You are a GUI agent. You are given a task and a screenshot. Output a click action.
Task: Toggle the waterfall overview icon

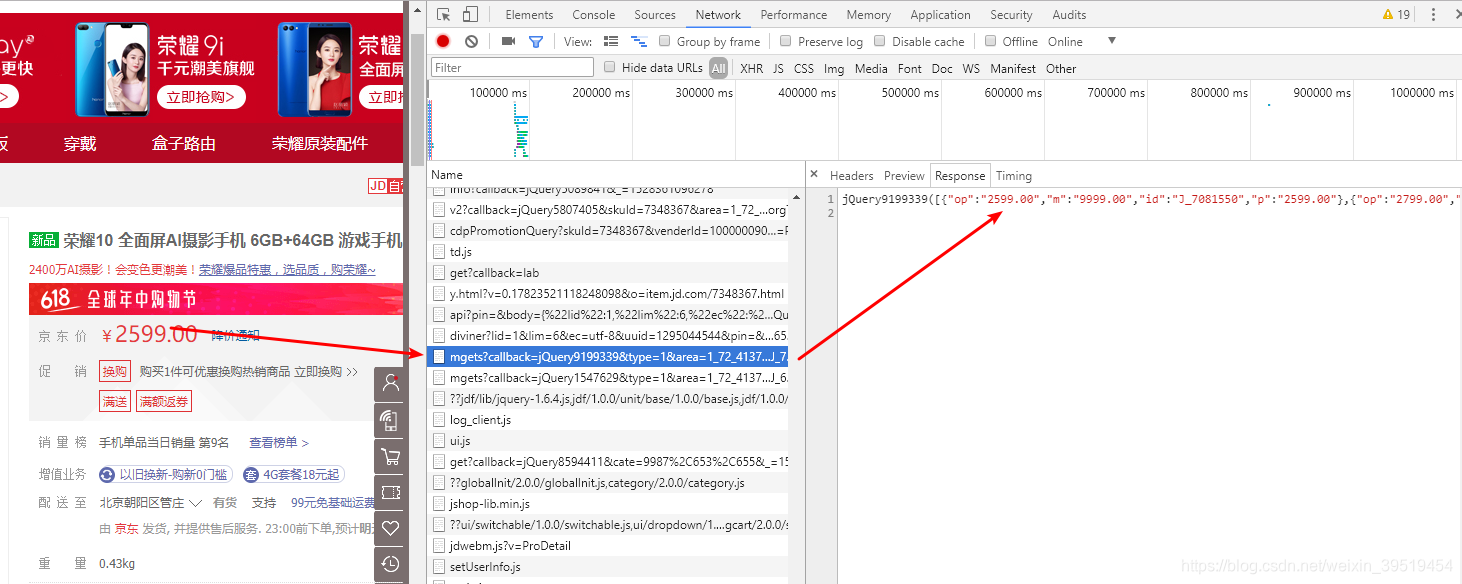point(638,41)
